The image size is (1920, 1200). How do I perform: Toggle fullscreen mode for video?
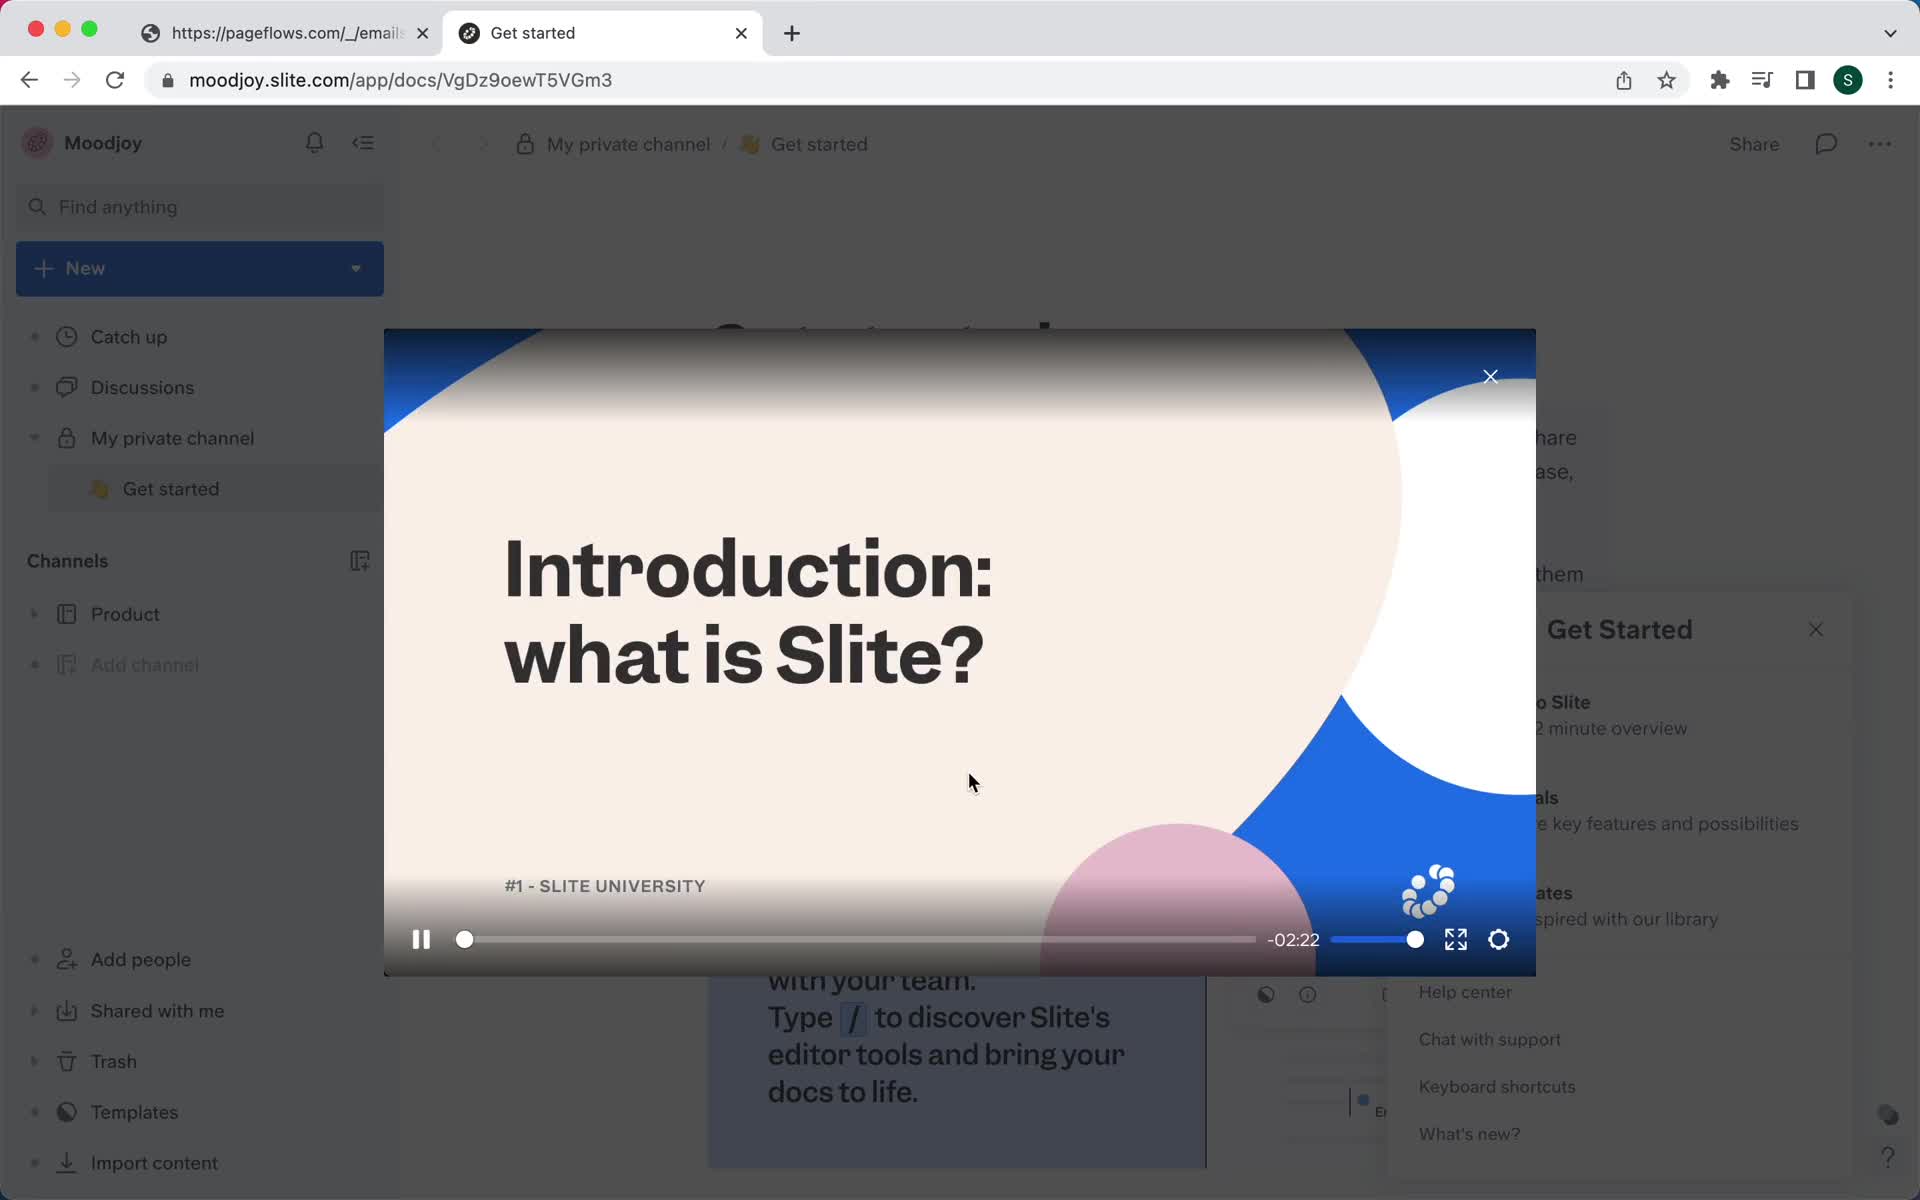coord(1457,939)
